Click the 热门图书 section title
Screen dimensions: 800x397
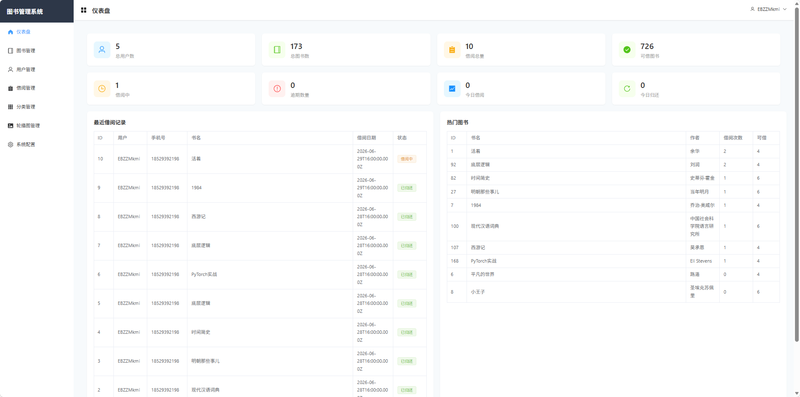click(458, 122)
